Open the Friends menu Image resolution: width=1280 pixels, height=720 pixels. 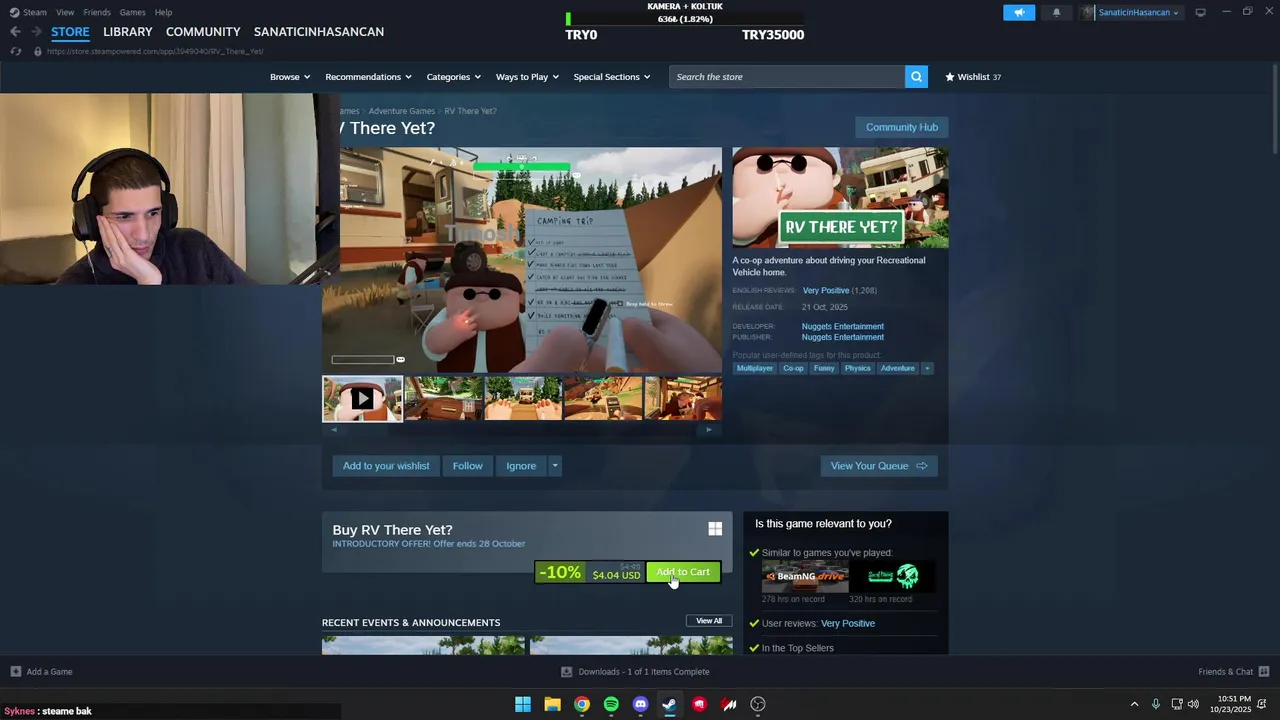pos(97,12)
